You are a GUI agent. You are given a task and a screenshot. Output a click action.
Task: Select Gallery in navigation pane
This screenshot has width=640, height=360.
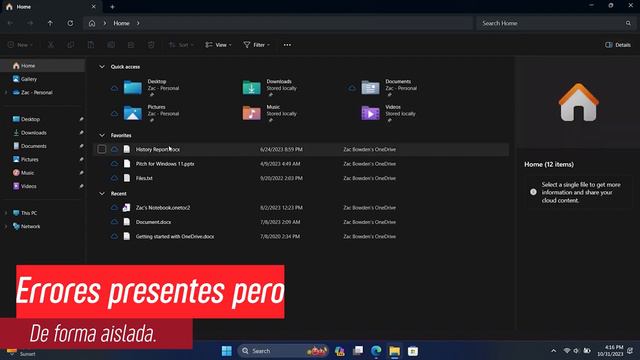(x=42, y=79)
